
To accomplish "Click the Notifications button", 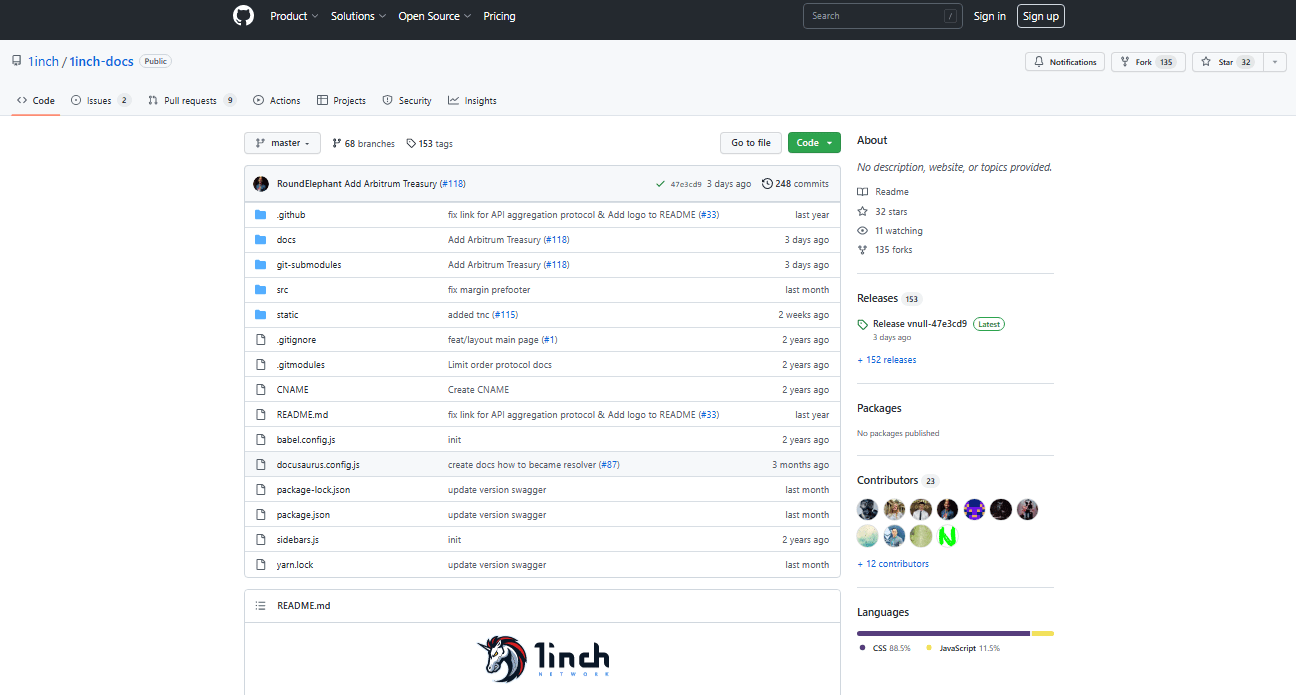I will tap(1065, 62).
